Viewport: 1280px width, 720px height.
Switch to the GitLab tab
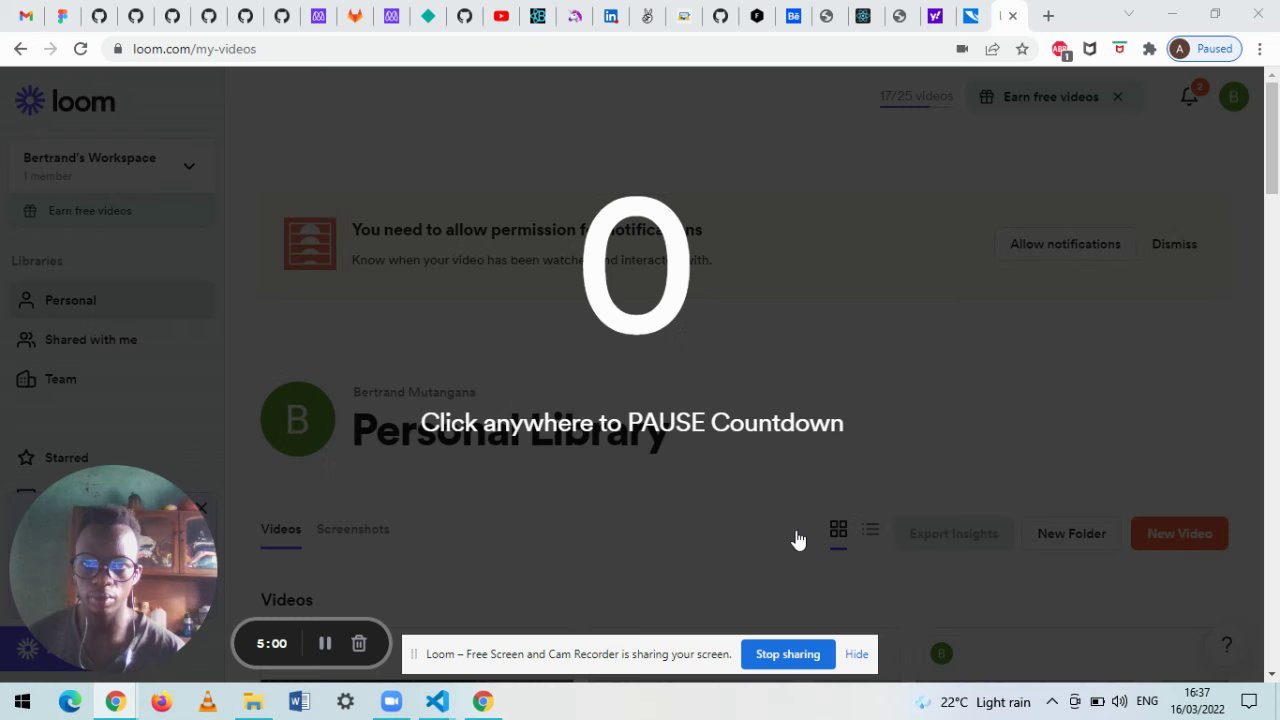(x=355, y=16)
